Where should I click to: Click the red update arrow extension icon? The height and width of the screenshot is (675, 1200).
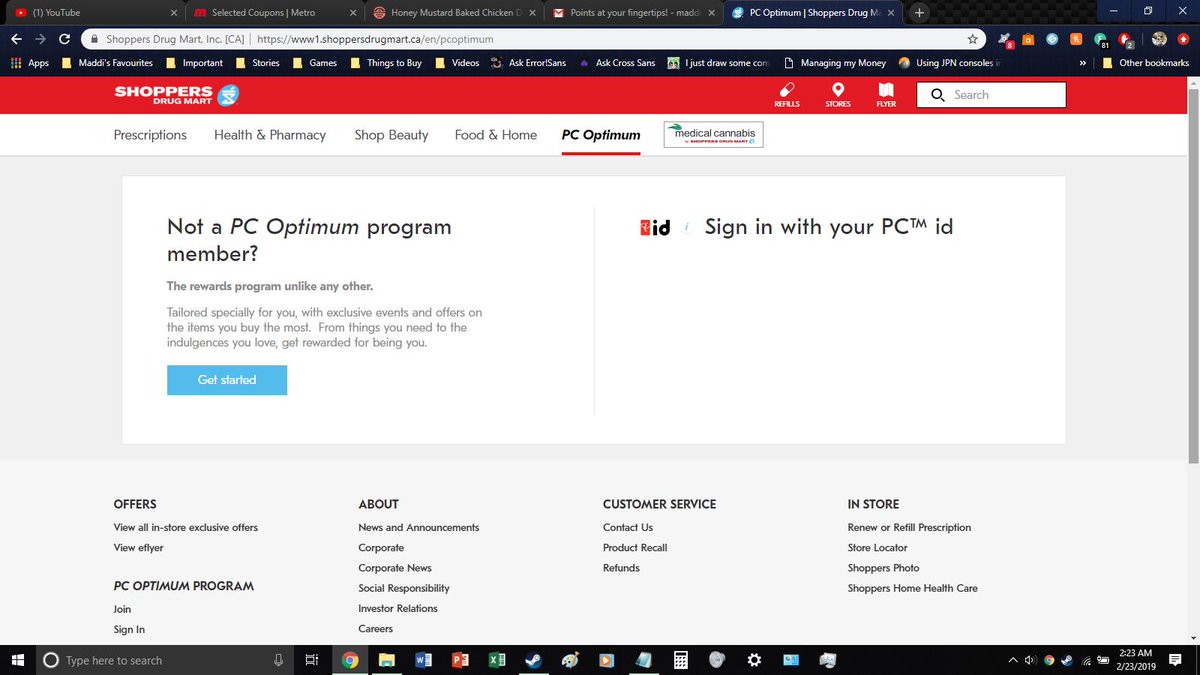(x=1183, y=39)
